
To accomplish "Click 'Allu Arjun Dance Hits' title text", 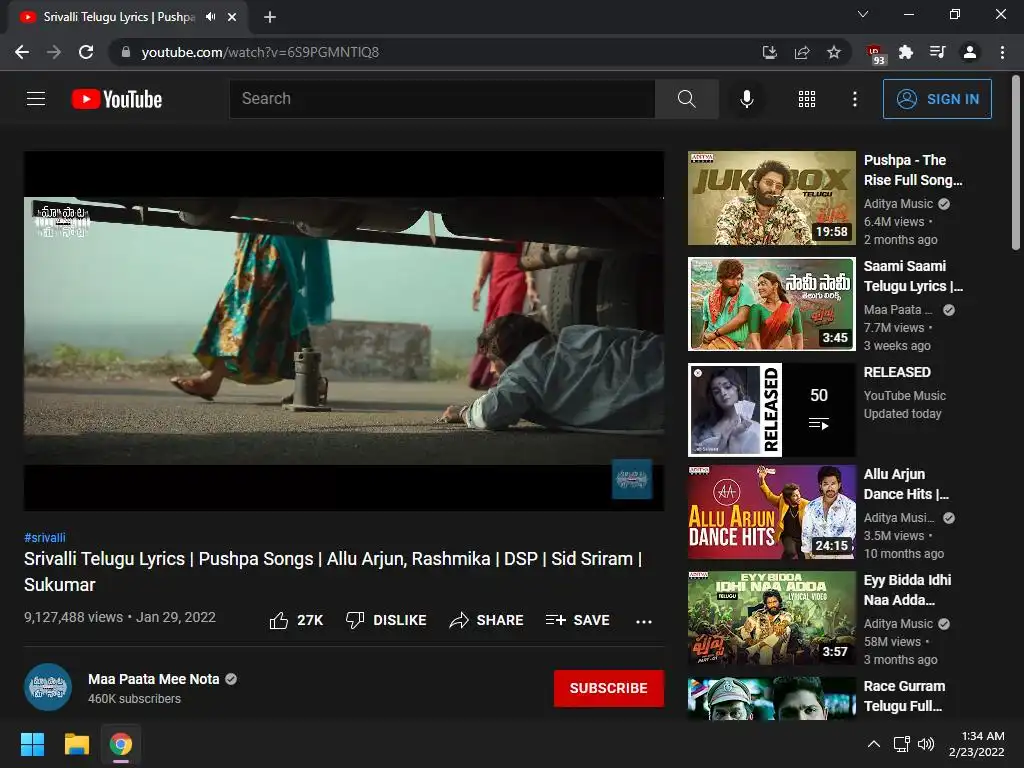I will pyautogui.click(x=906, y=484).
